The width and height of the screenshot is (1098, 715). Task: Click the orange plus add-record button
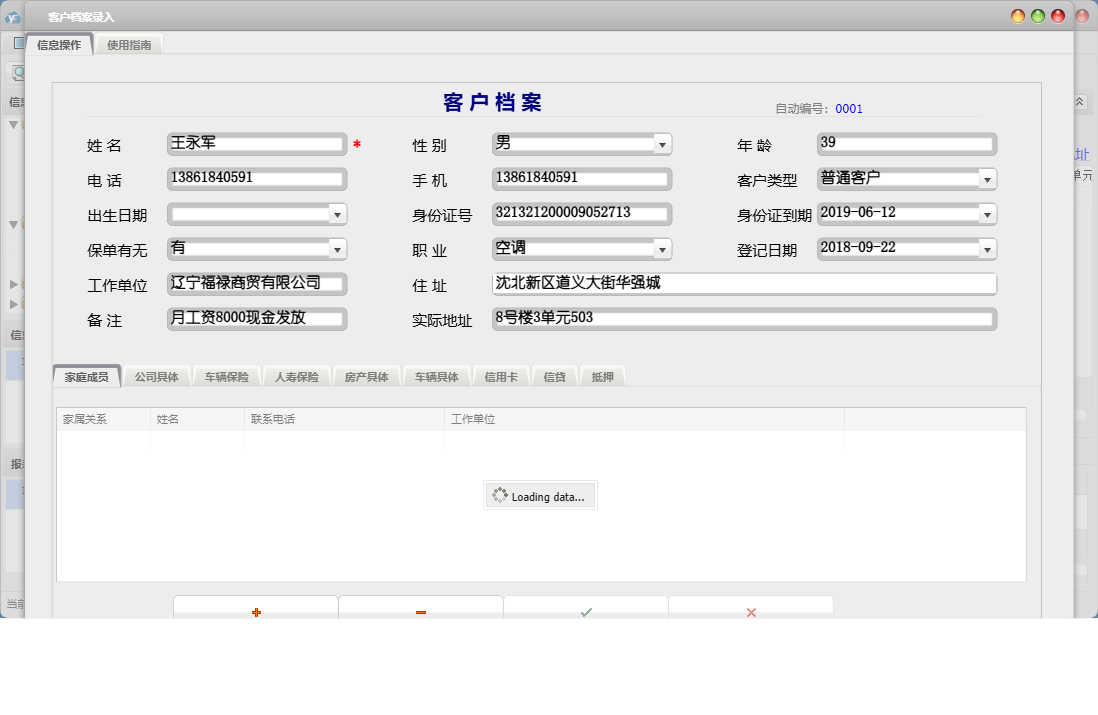(256, 611)
